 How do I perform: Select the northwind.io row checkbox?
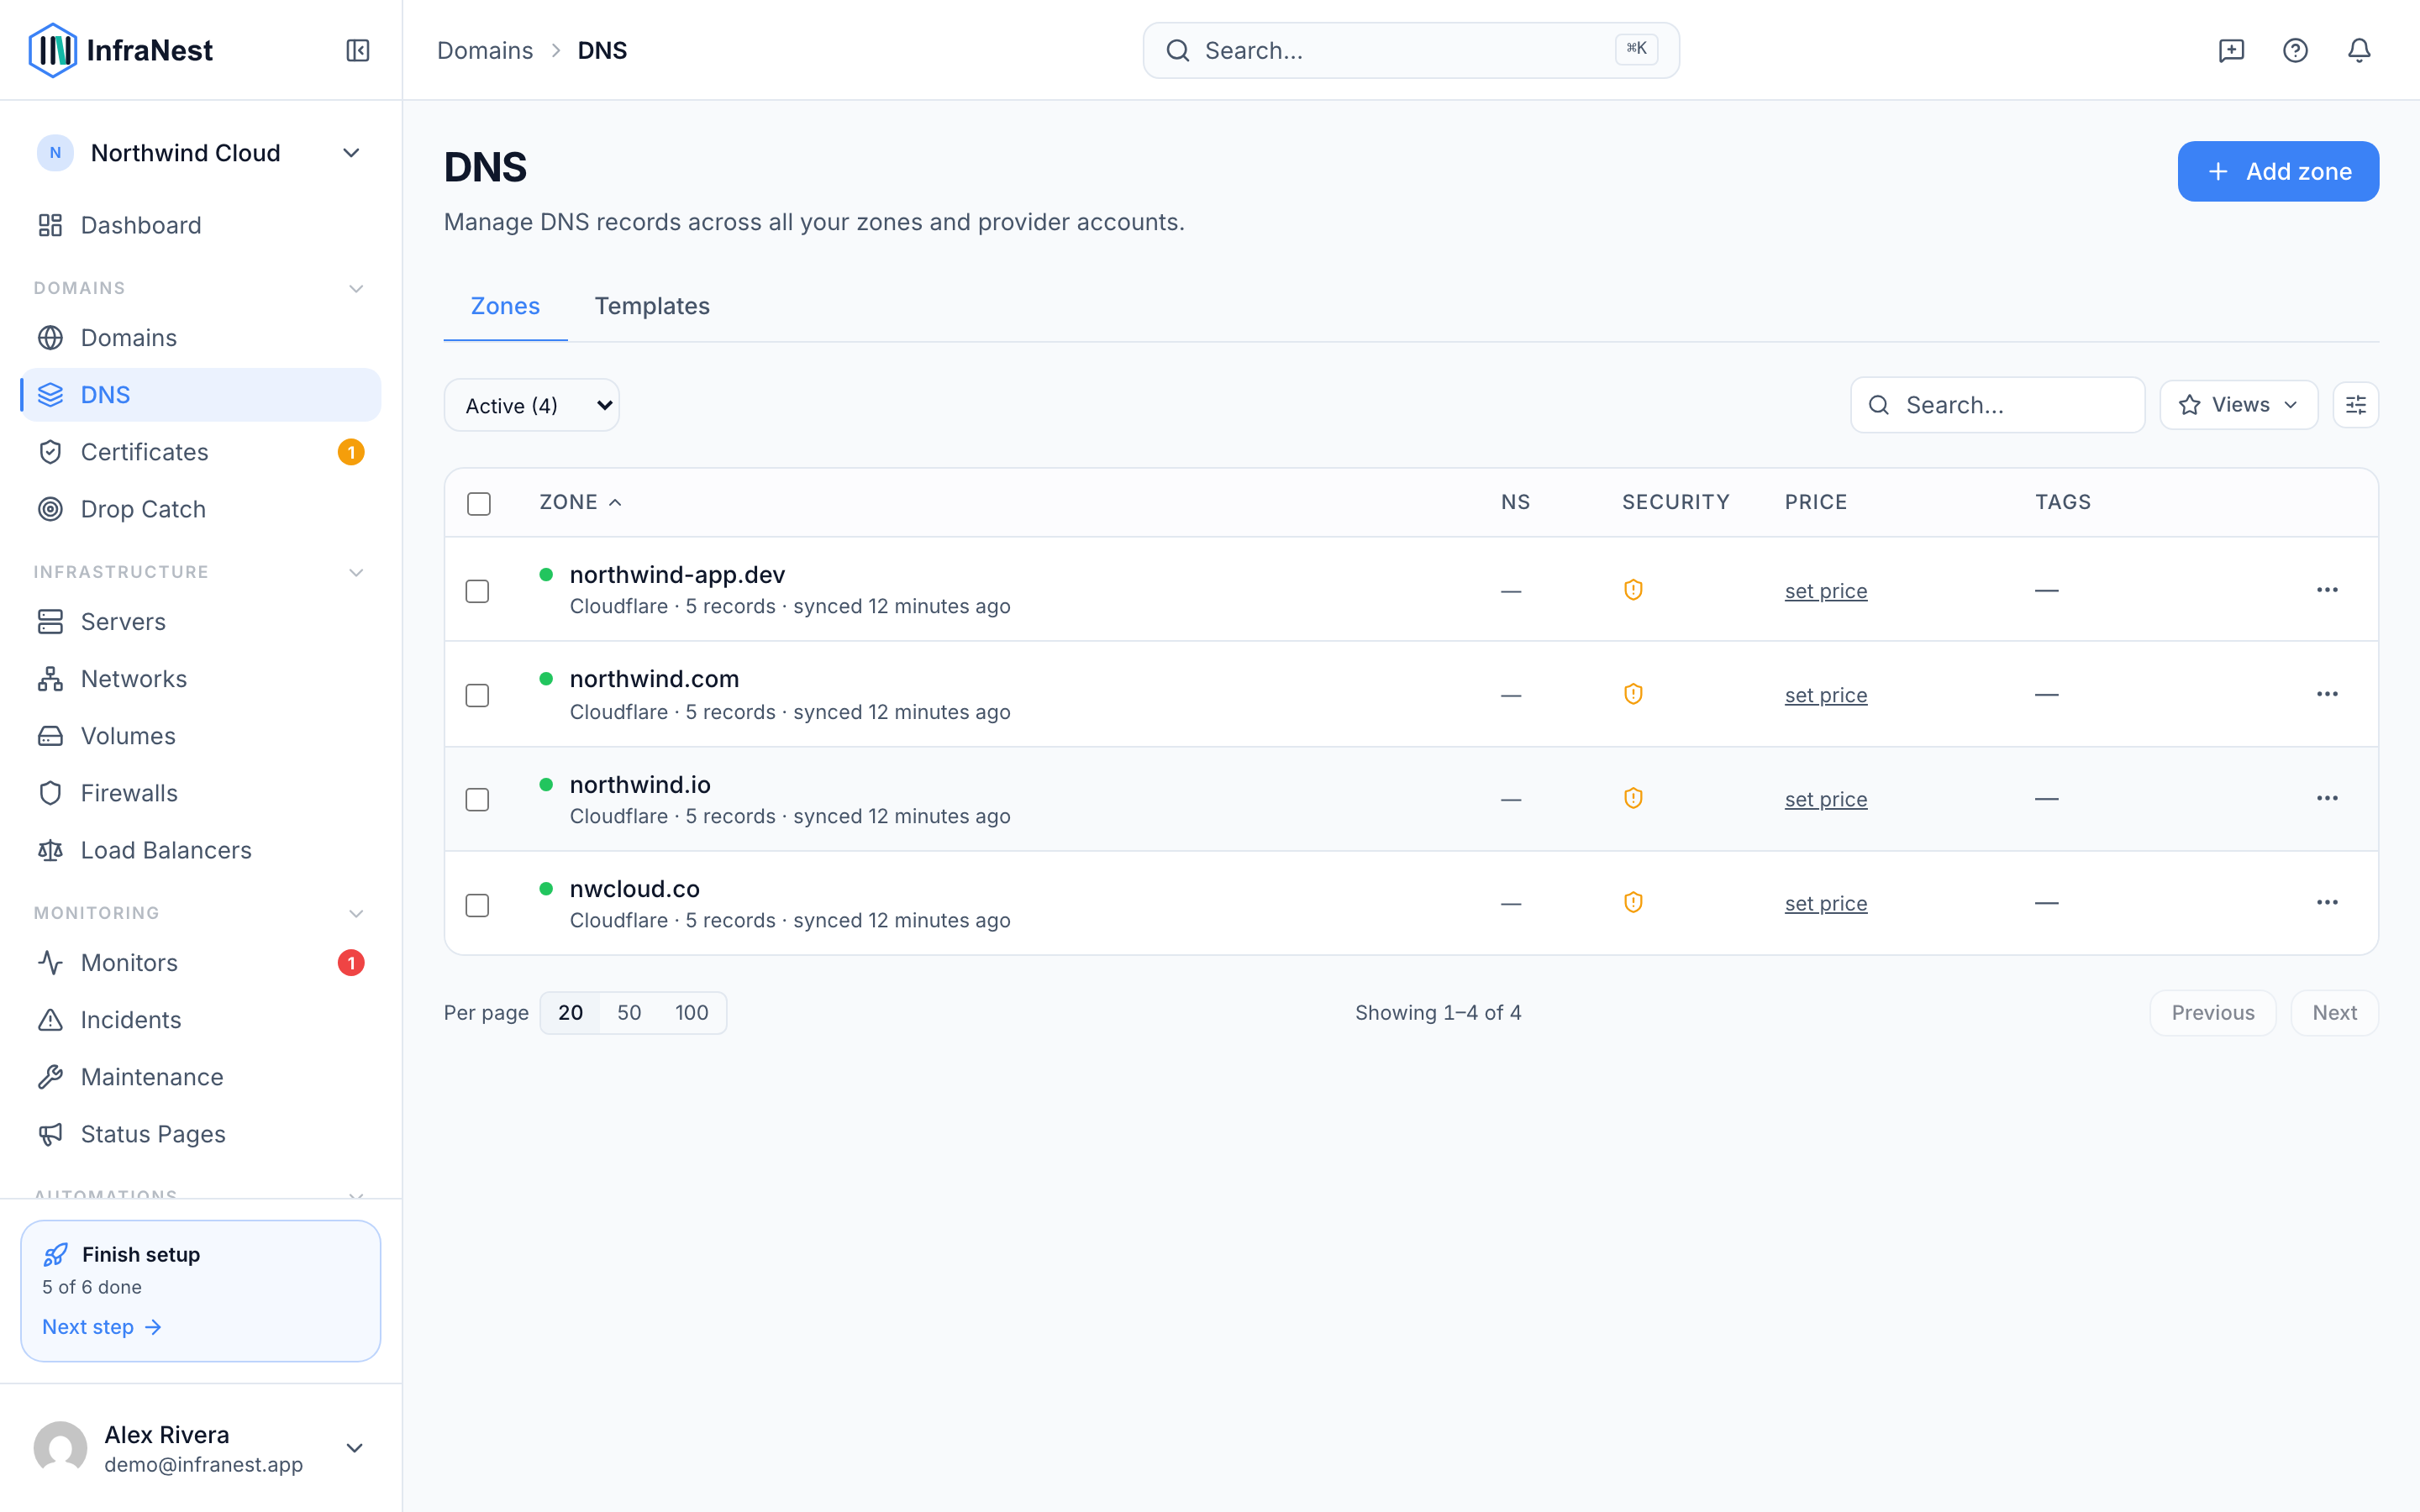coord(478,800)
